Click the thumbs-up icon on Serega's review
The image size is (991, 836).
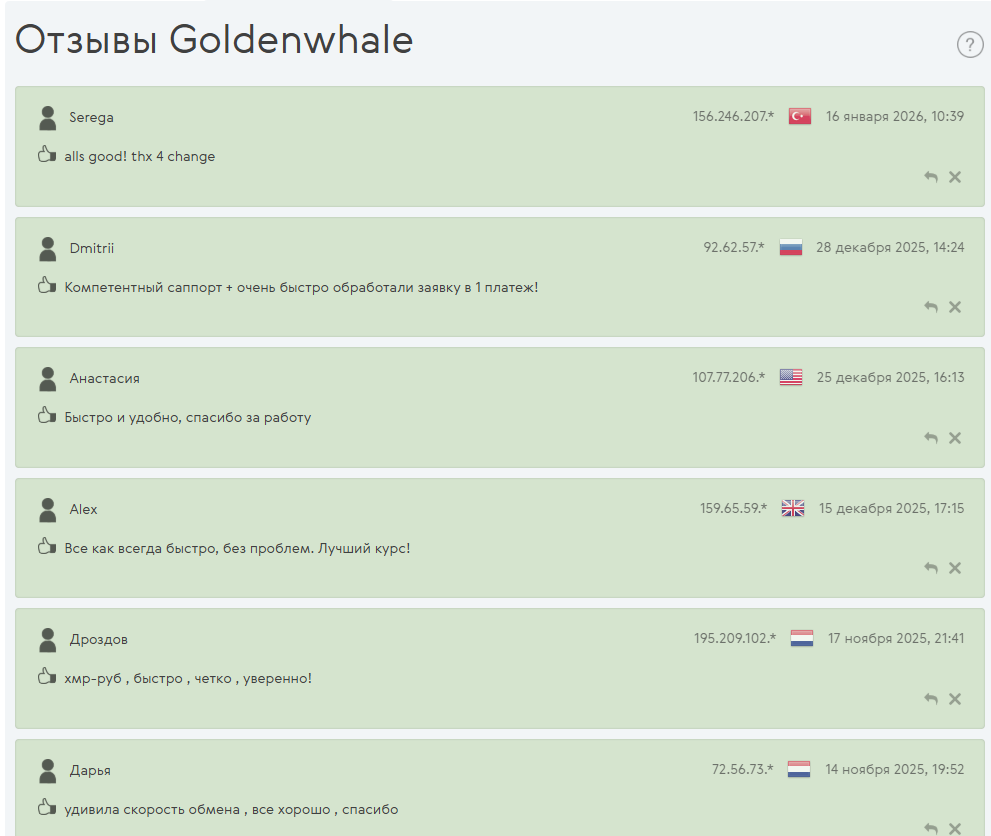(46, 156)
